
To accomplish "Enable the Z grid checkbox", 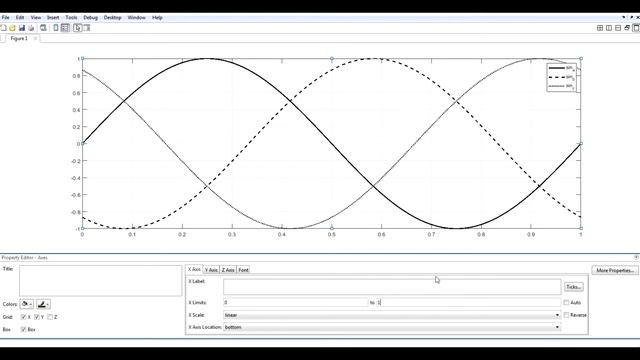I will click(50, 317).
